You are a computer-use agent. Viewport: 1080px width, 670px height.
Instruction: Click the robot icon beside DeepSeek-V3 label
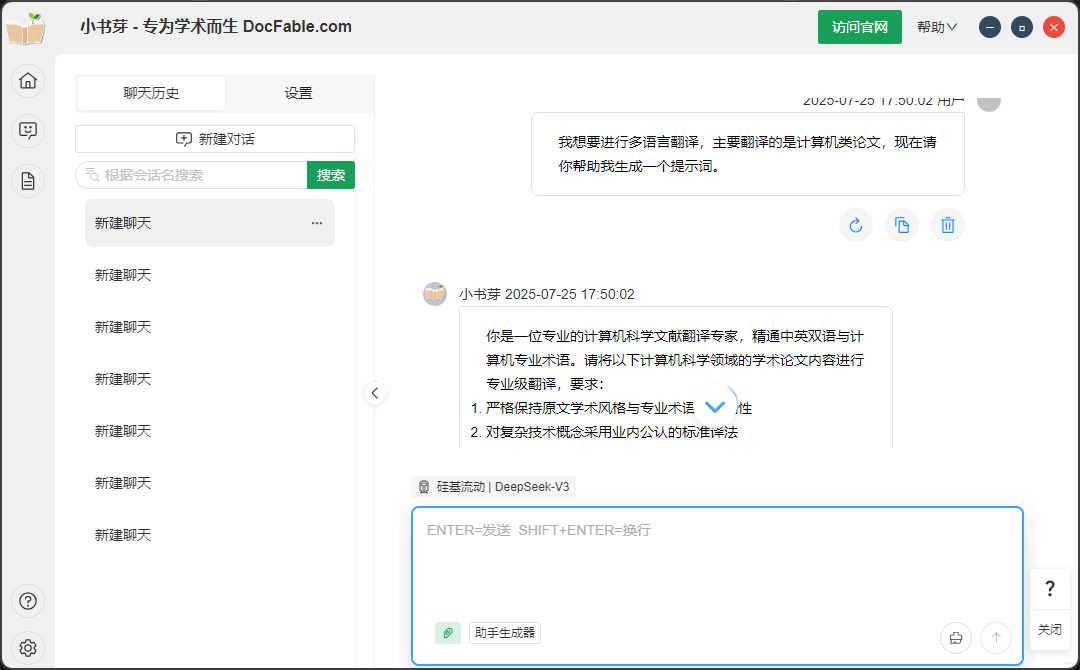[x=424, y=485]
